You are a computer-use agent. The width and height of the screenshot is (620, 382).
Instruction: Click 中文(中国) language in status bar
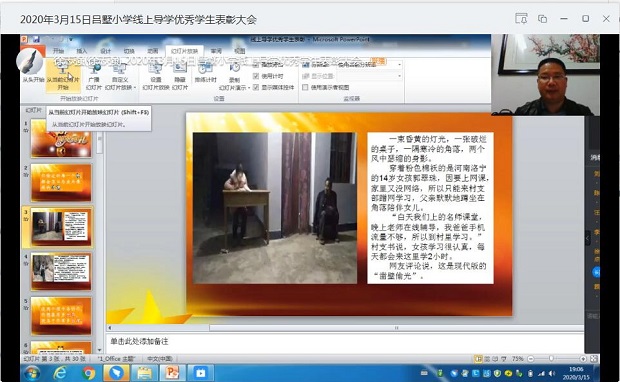pyautogui.click(x=160, y=359)
